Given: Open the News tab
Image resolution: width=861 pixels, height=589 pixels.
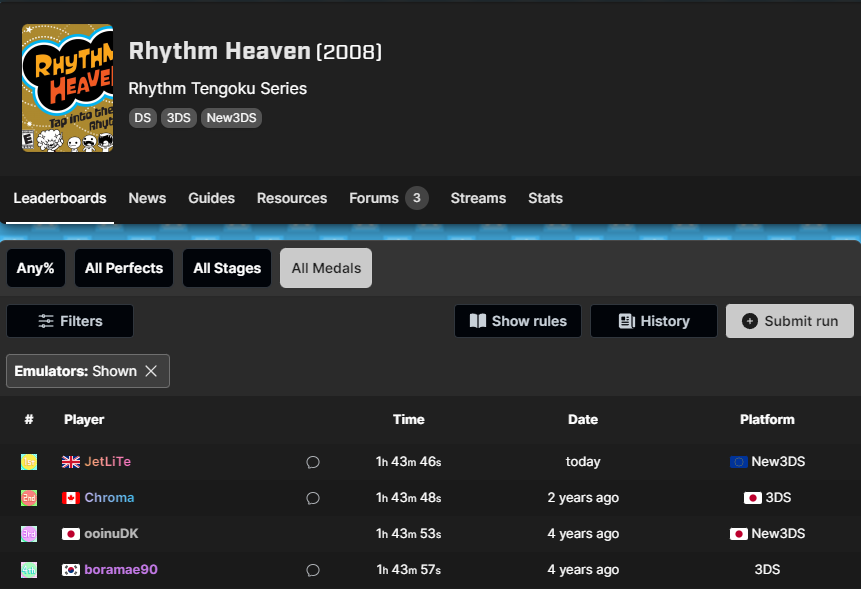Looking at the screenshot, I should (147, 198).
